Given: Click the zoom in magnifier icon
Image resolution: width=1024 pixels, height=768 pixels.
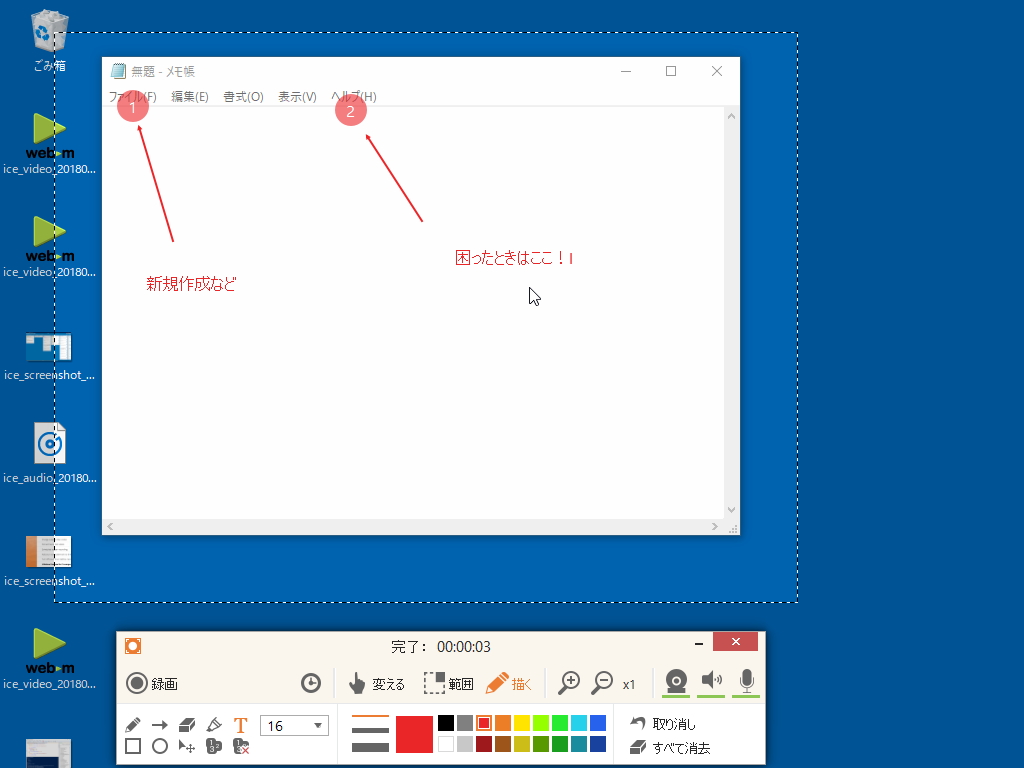Looking at the screenshot, I should (569, 683).
